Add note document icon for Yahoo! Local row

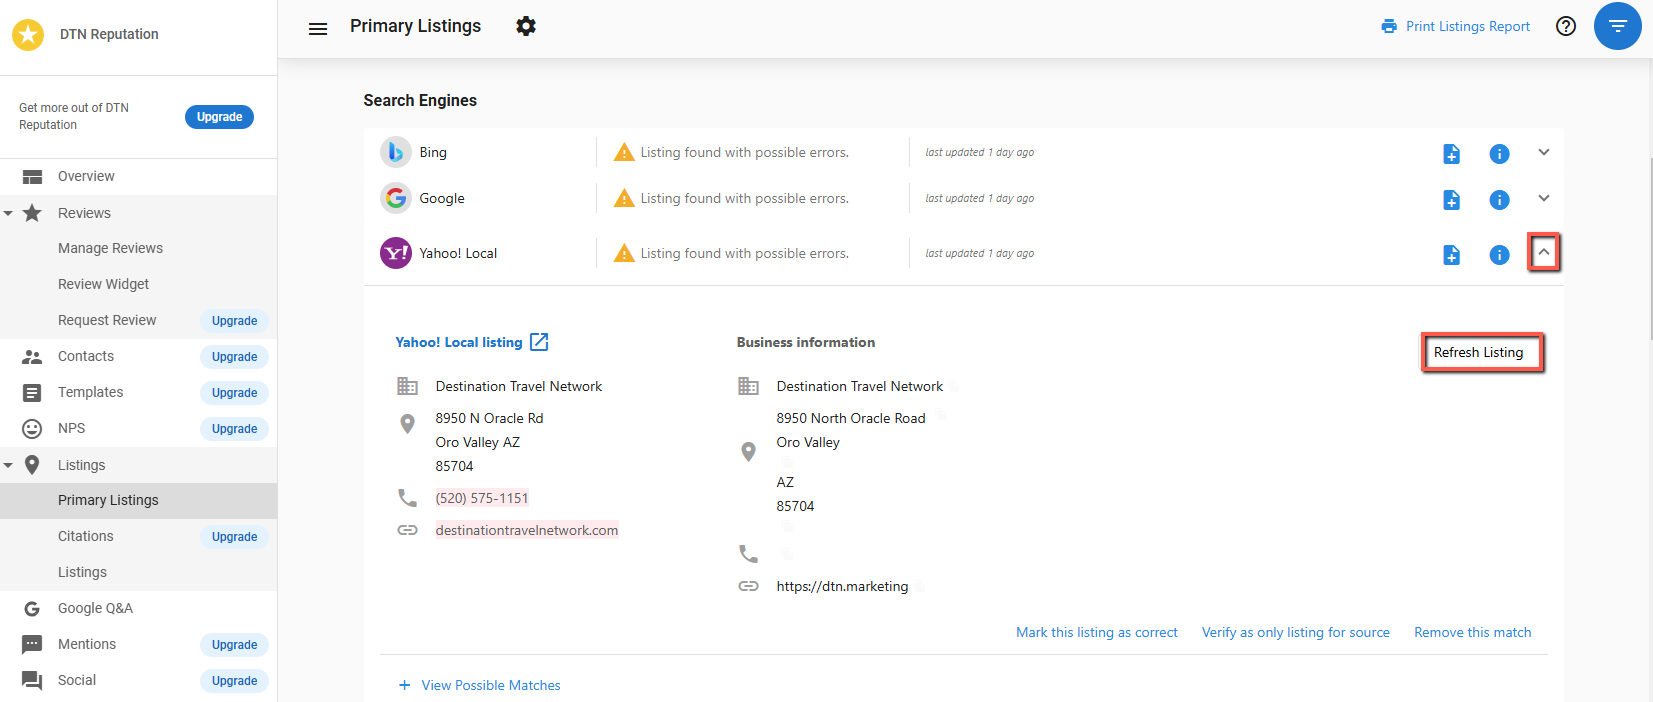[1451, 255]
